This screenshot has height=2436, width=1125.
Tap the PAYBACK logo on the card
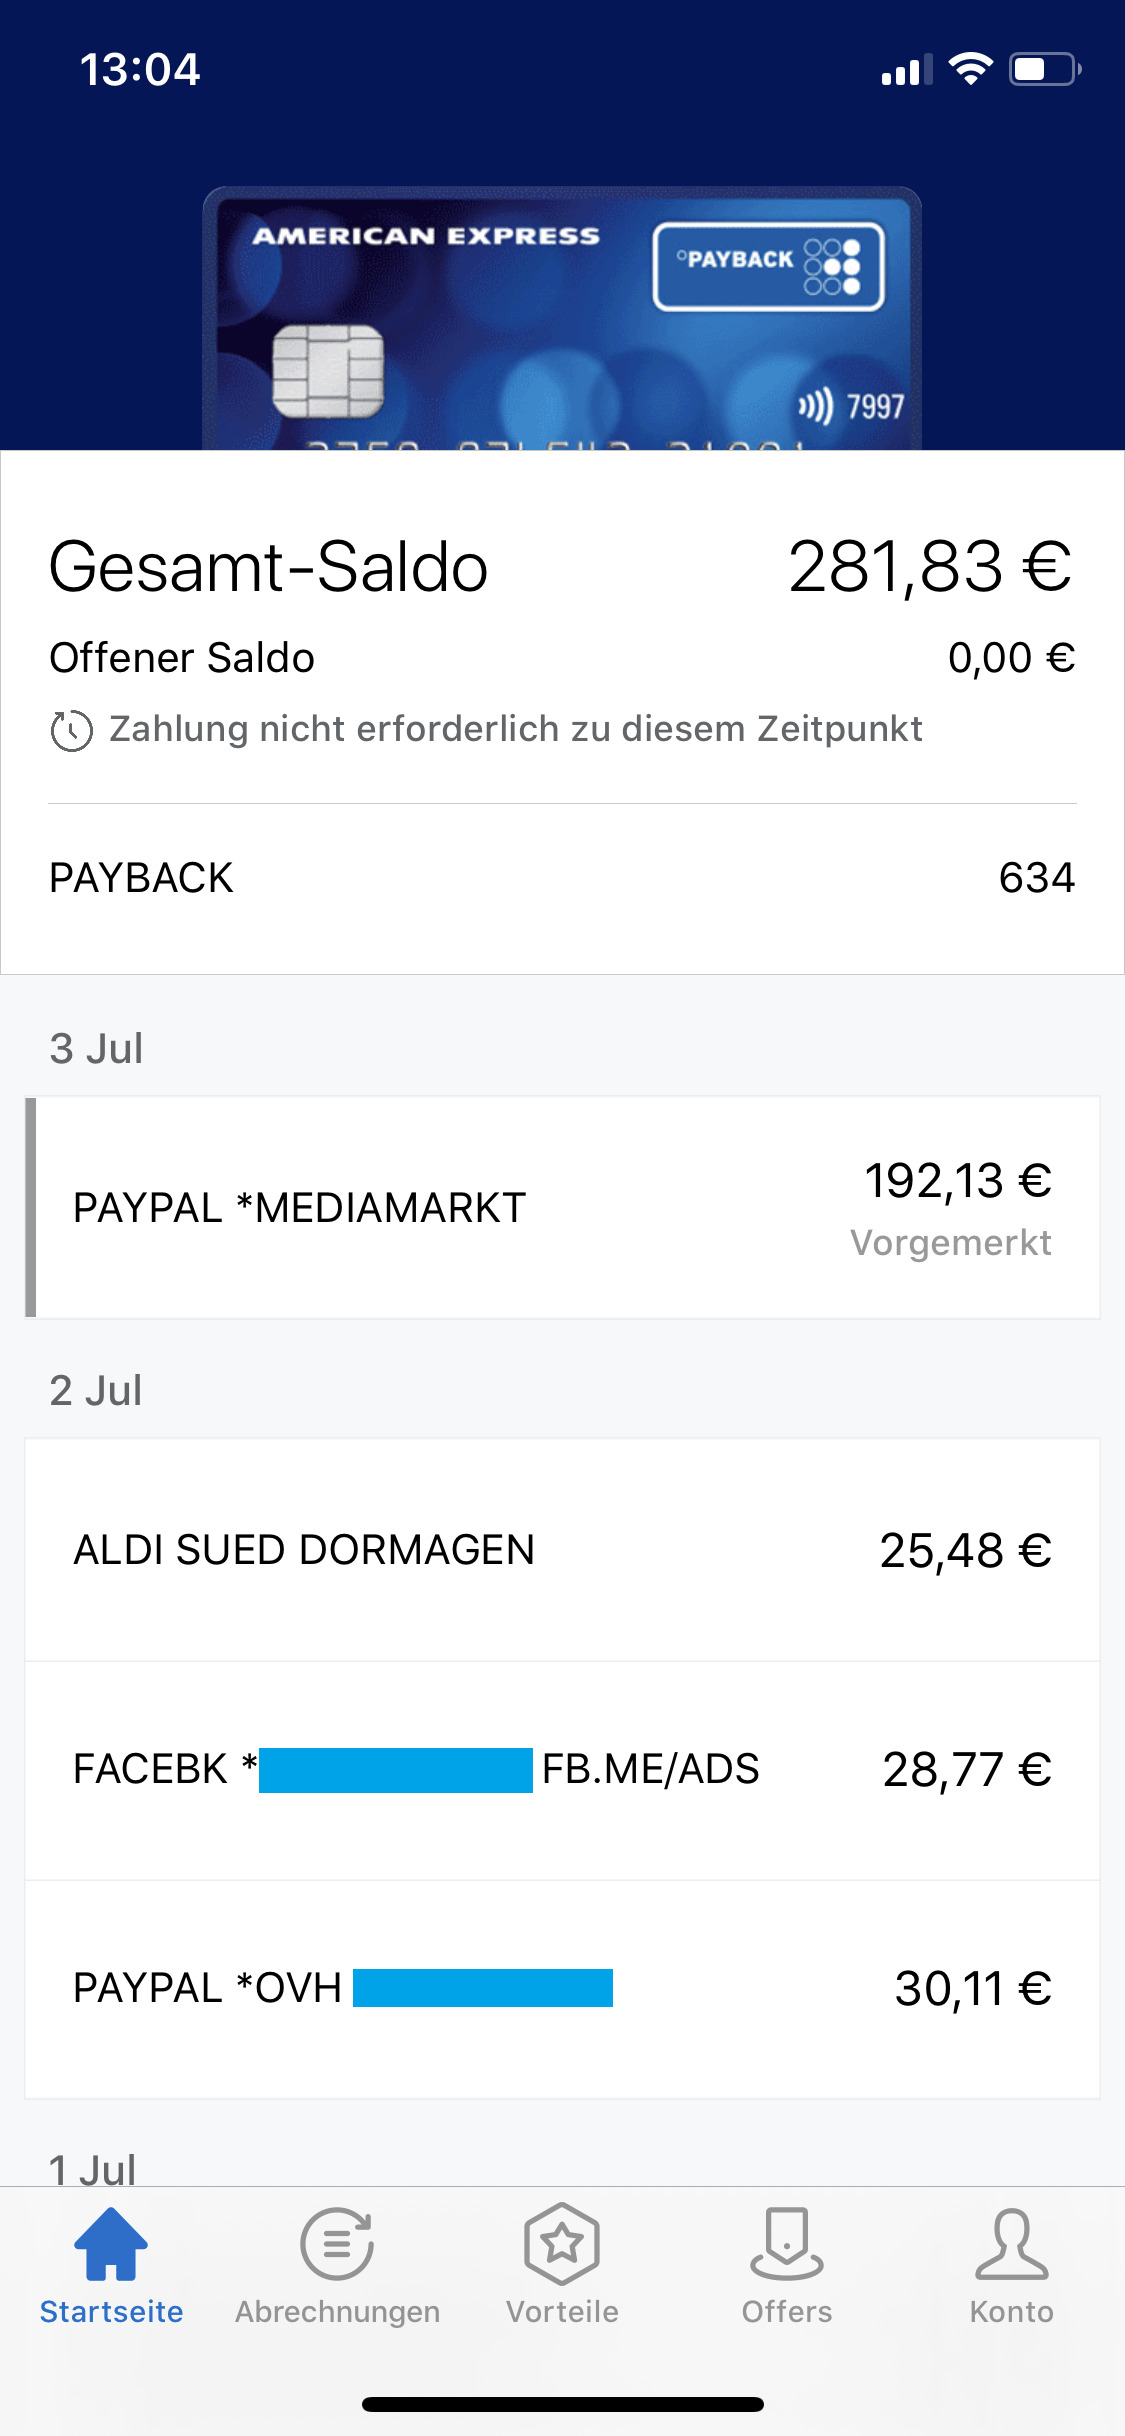pyautogui.click(x=768, y=266)
